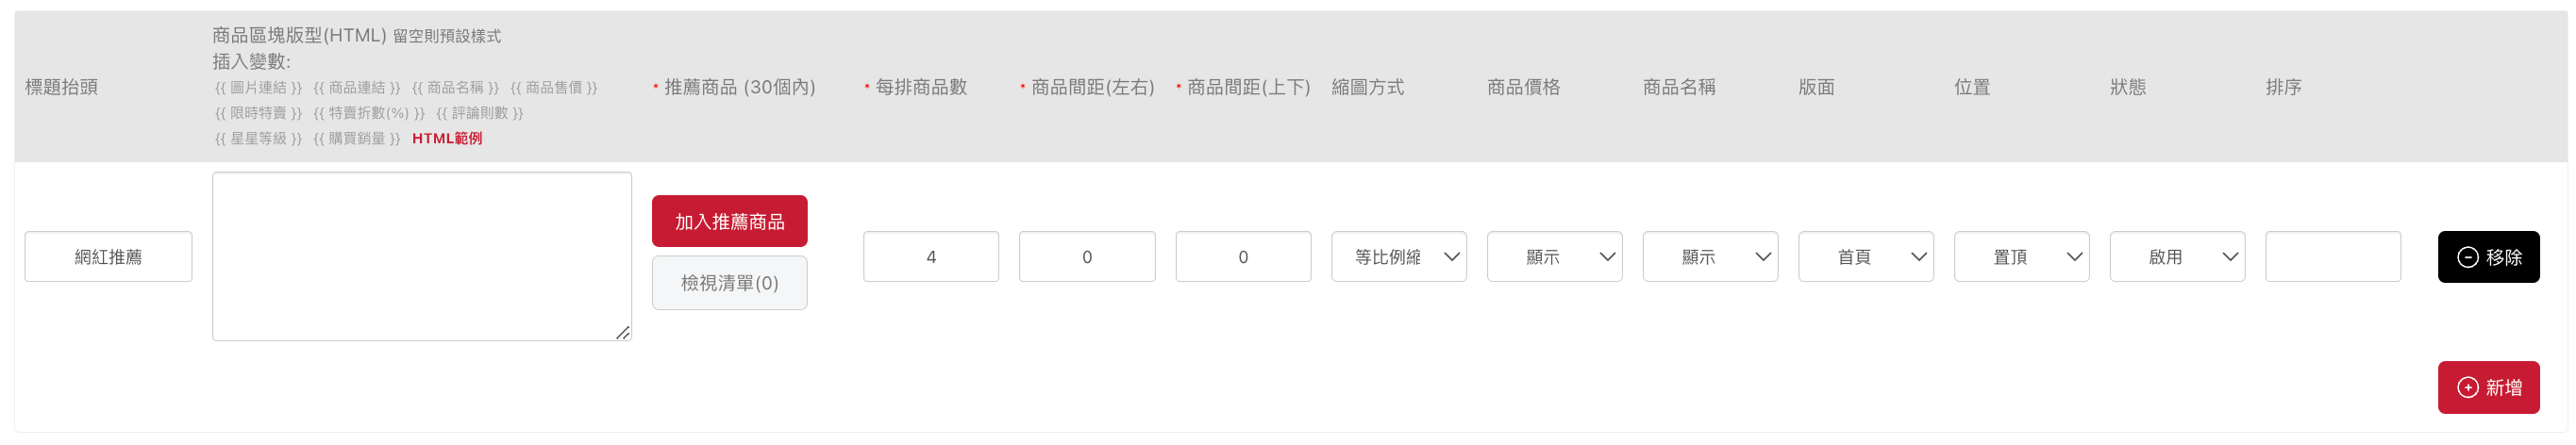
Task: Click the minus icon on 移除 button
Action: click(2467, 257)
